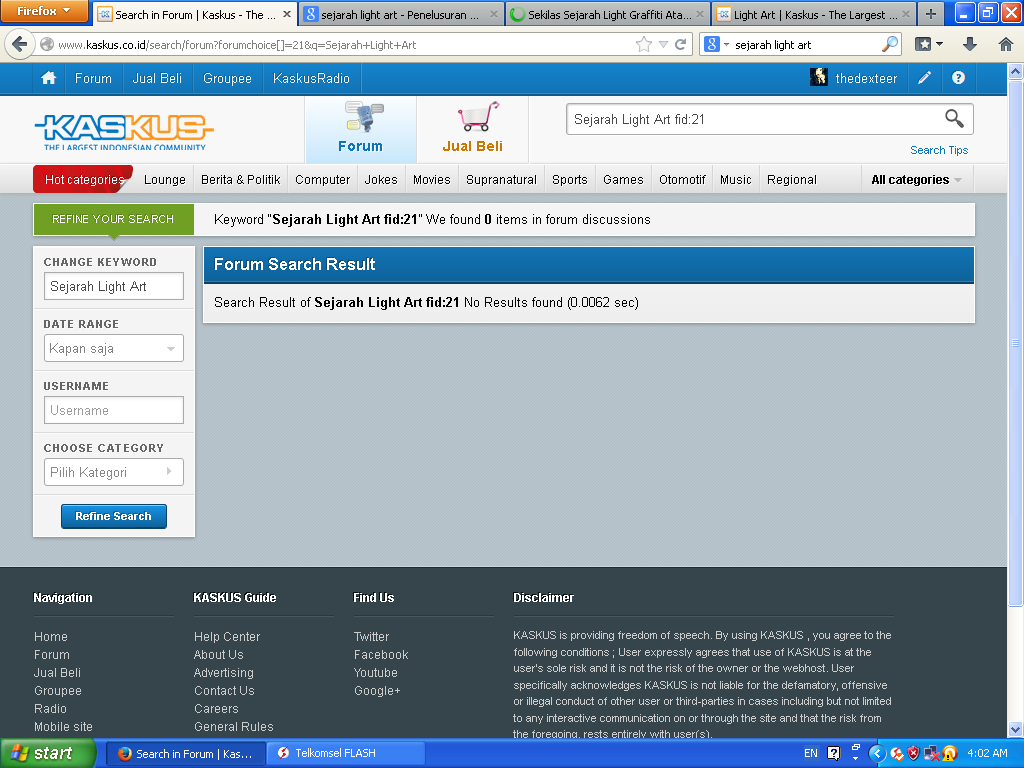Switch to Telkomsel FLASH taskbar item
Screen dimensions: 1024x768
[x=345, y=753]
